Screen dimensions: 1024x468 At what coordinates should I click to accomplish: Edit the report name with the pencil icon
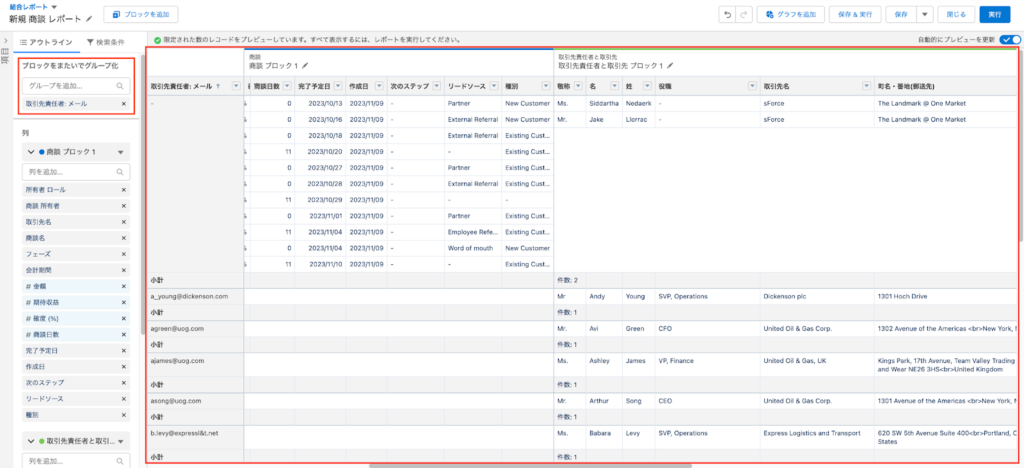(89, 19)
